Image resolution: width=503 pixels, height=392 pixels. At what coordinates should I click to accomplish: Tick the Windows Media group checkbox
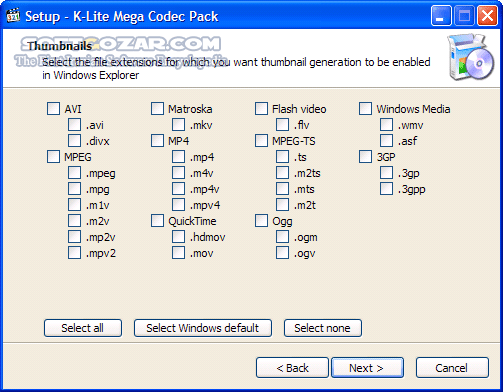click(x=365, y=109)
